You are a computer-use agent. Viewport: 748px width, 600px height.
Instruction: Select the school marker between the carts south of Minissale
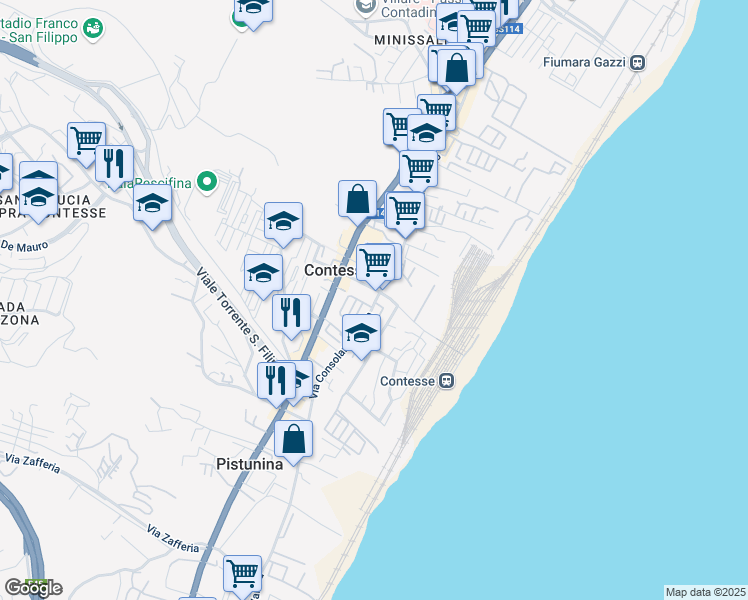(426, 135)
